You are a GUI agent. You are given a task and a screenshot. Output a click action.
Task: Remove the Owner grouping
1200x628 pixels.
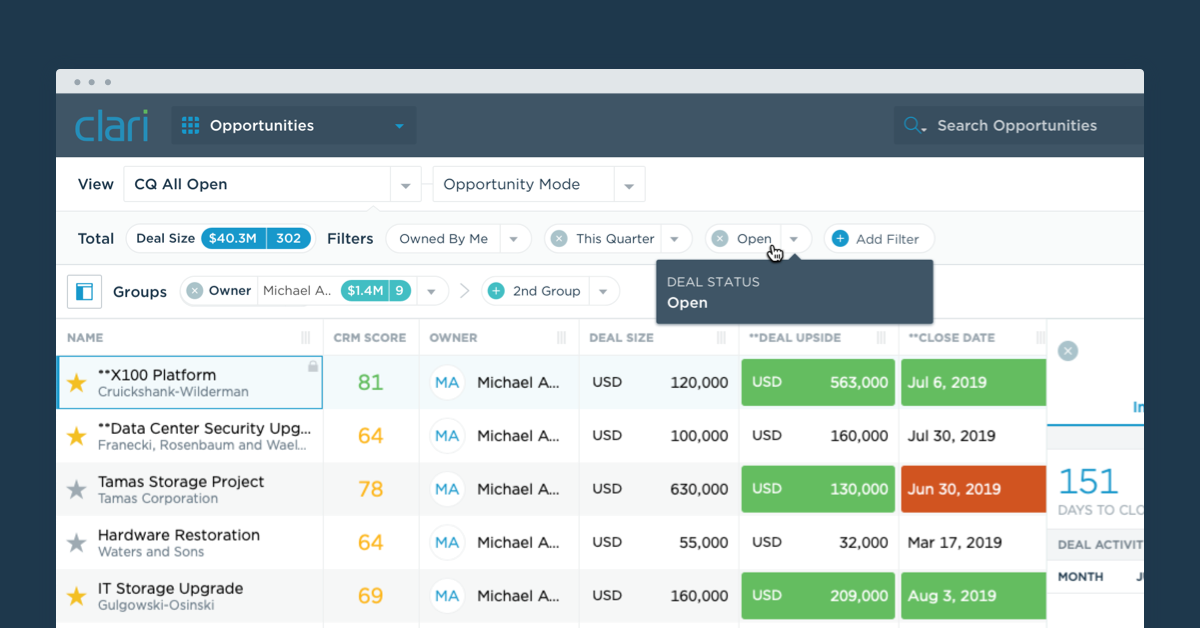[x=193, y=290]
